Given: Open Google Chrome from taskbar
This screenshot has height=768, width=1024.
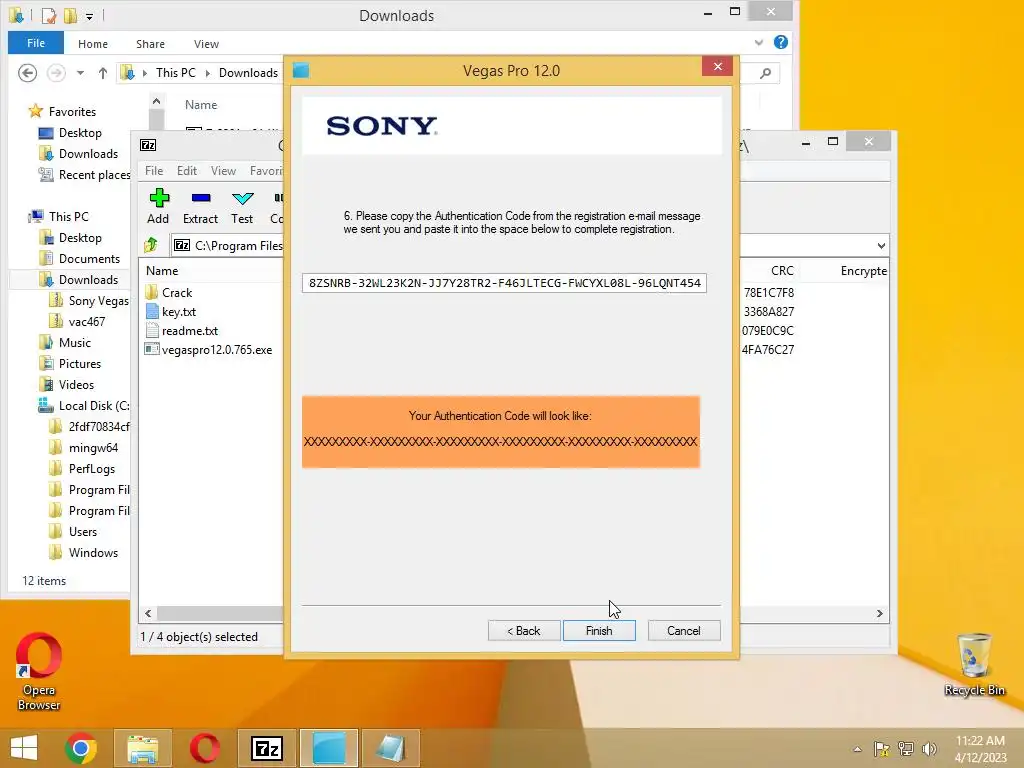Looking at the screenshot, I should [81, 748].
